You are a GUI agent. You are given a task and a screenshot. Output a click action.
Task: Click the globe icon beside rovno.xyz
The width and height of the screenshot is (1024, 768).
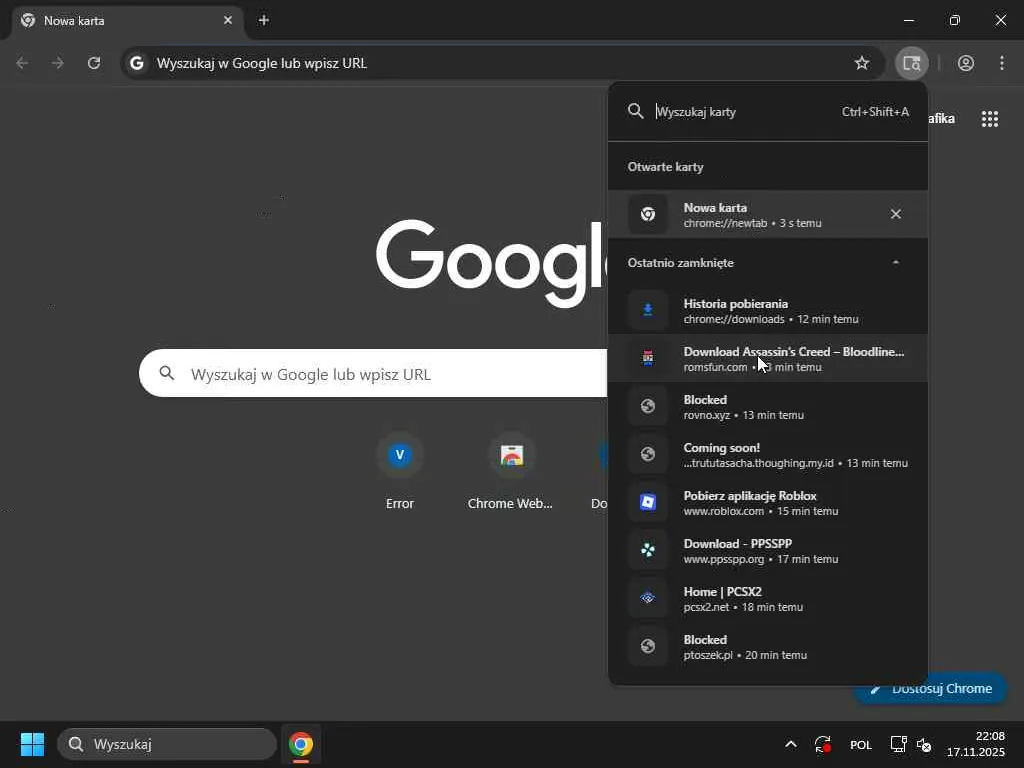[x=648, y=406]
